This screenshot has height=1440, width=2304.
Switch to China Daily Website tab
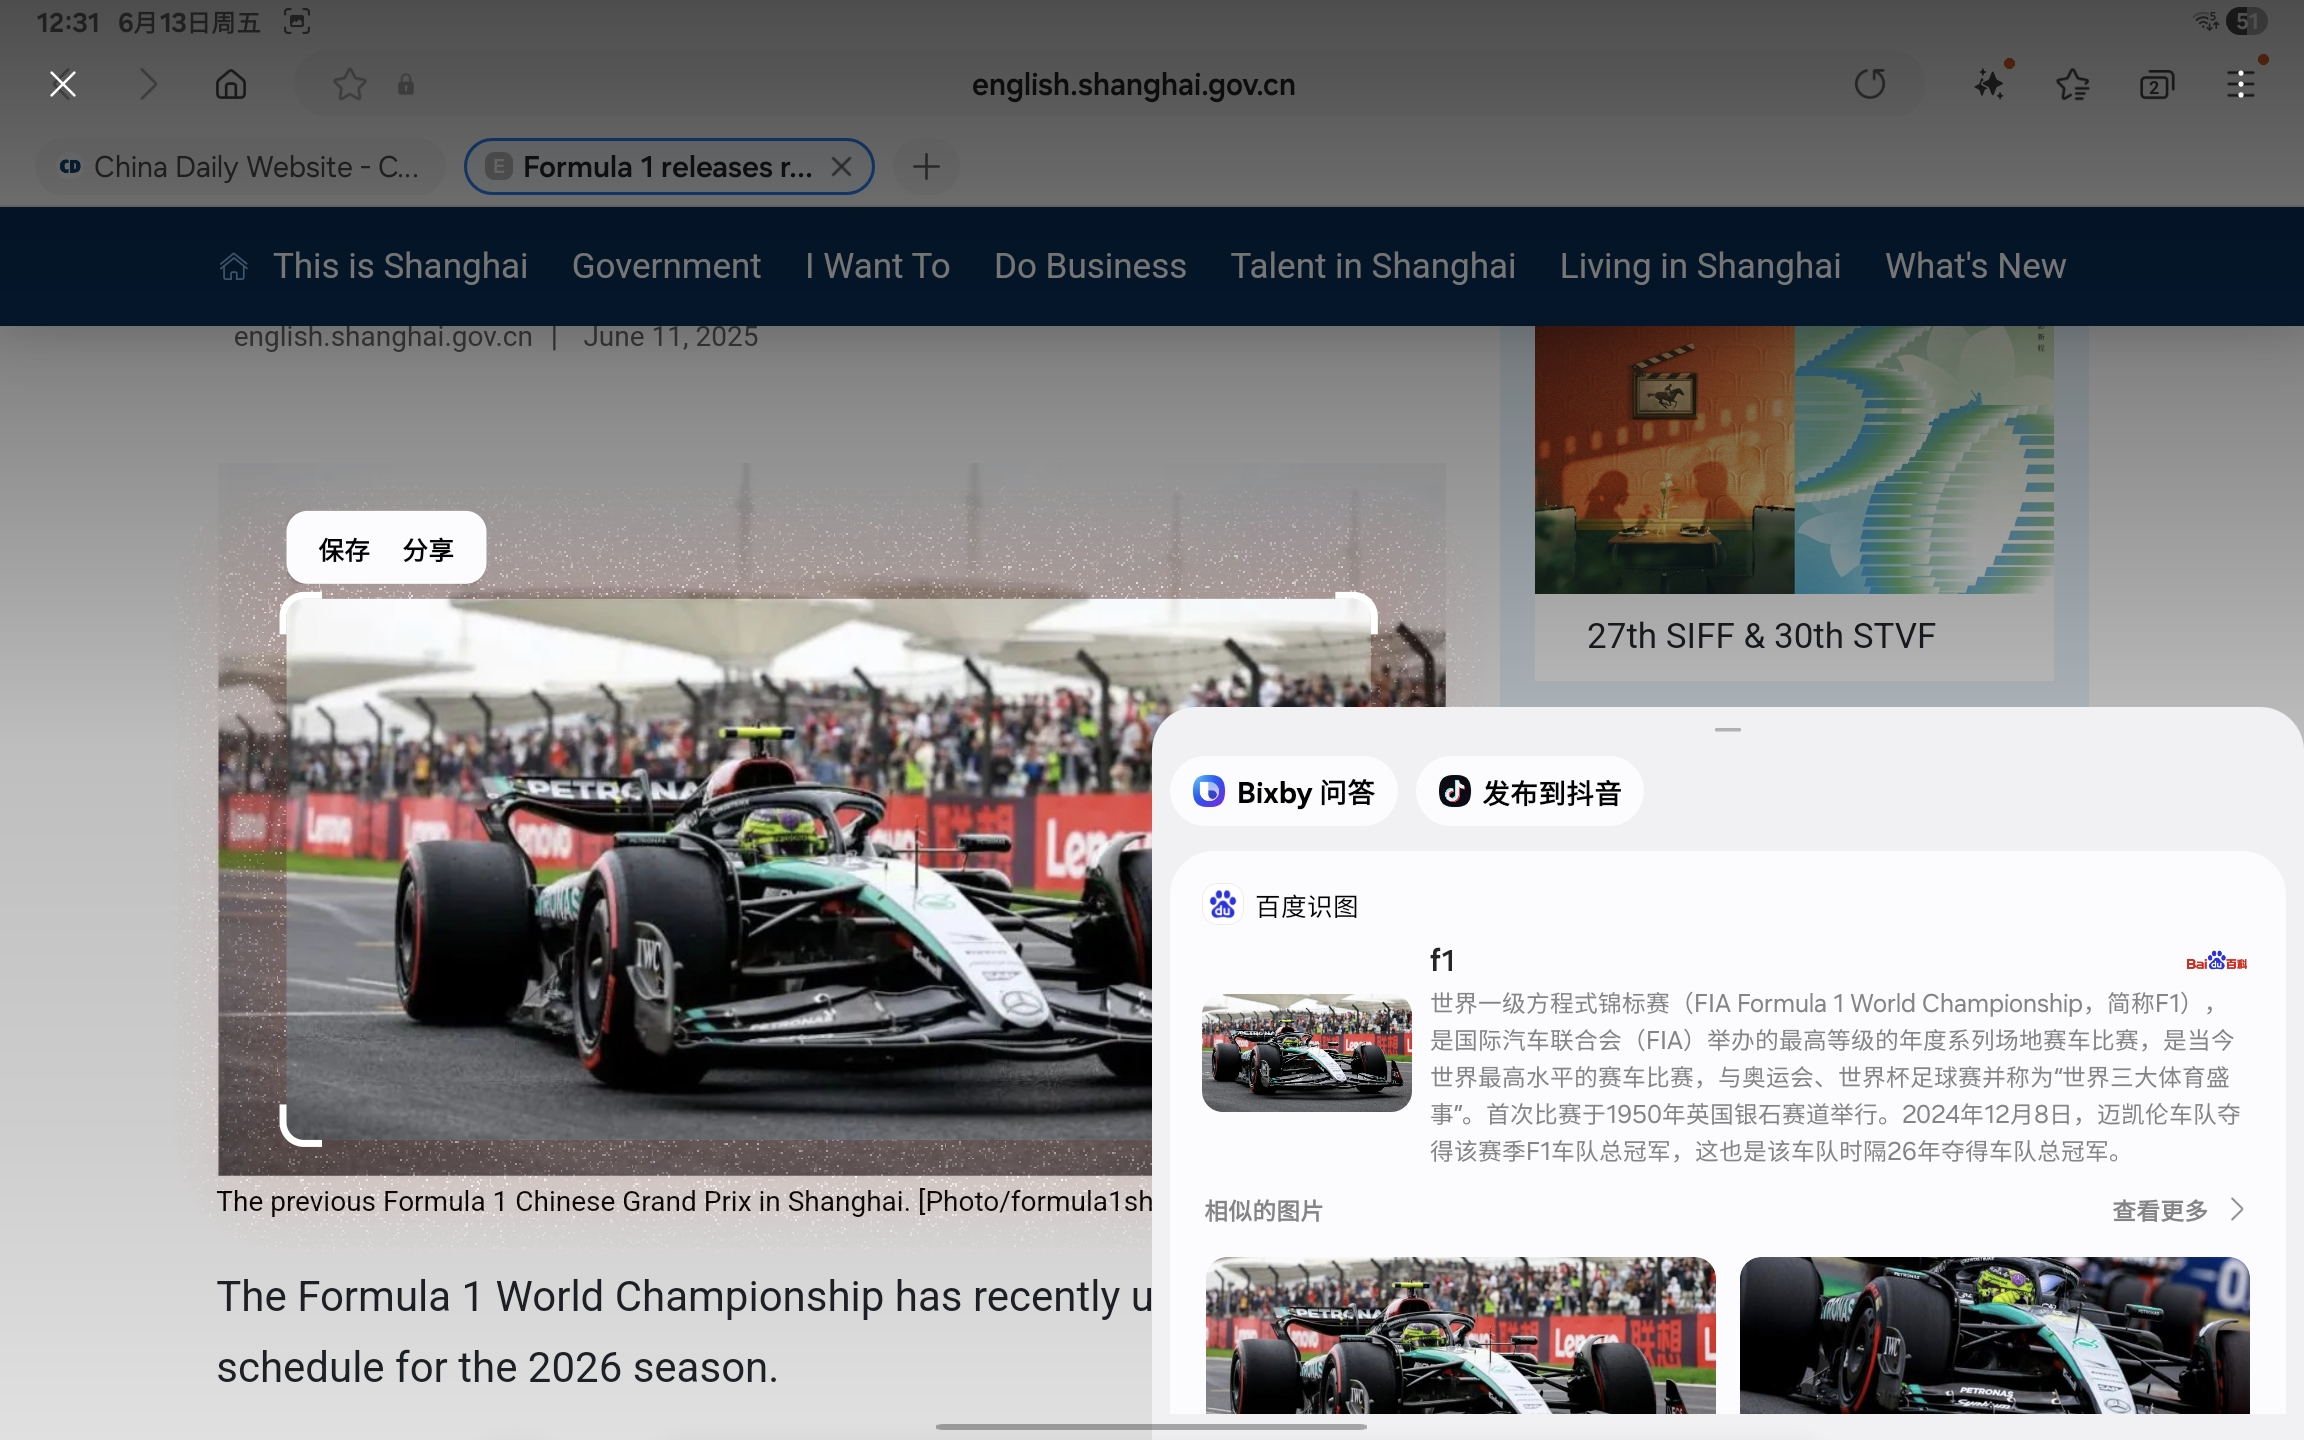coord(239,167)
